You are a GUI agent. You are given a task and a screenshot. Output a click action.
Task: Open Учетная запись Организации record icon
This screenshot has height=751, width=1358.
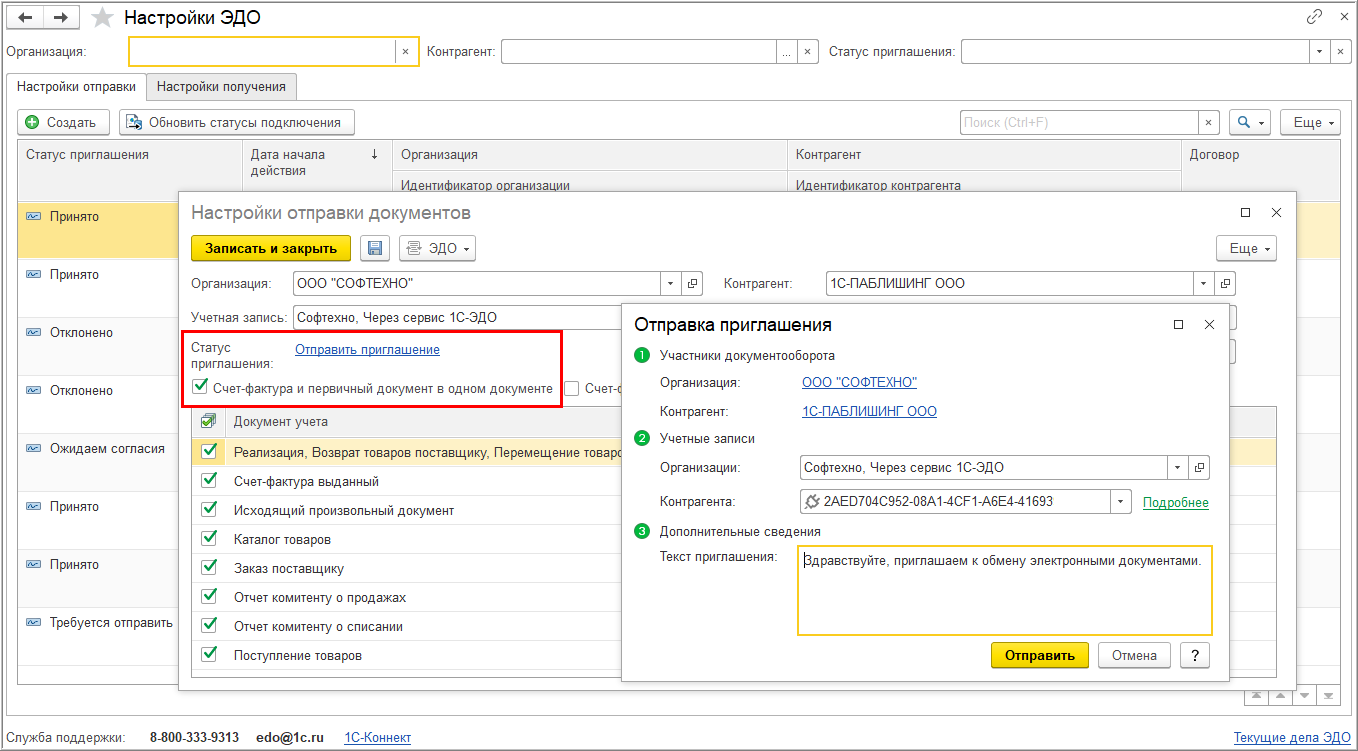[x=1198, y=468]
